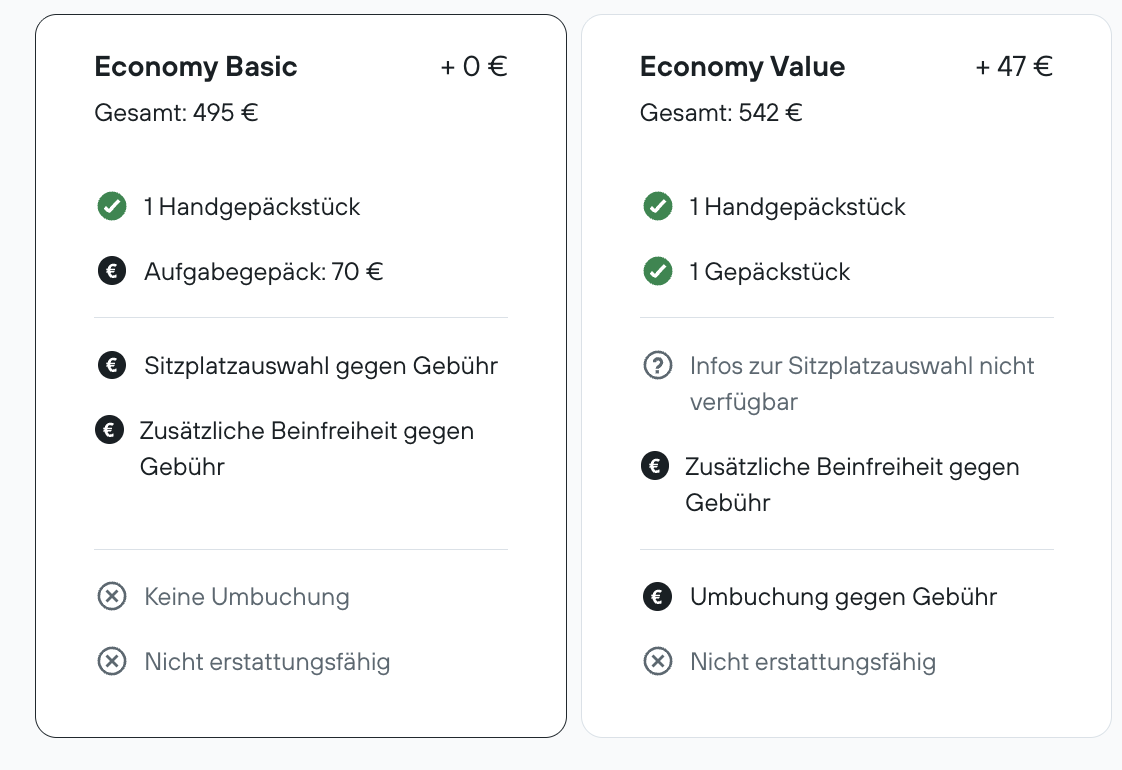
Task: Click euro icon next to Aufgabegepäck: 70 €
Action: tap(112, 271)
